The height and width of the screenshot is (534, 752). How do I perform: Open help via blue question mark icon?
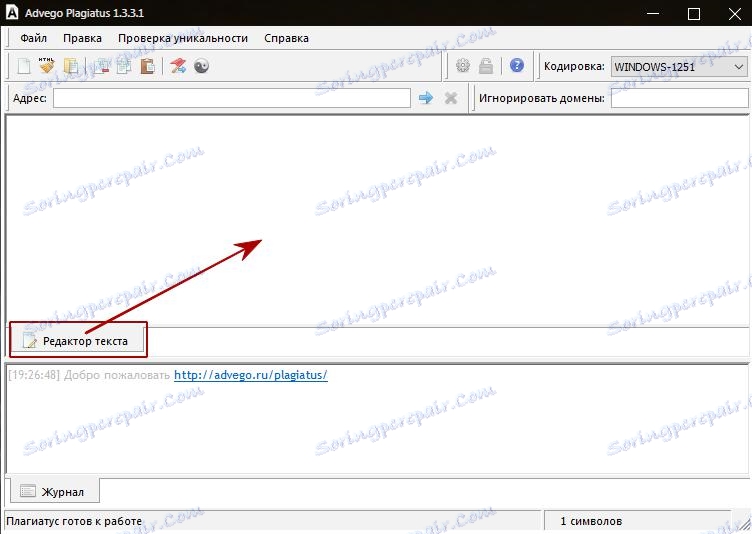(517, 65)
